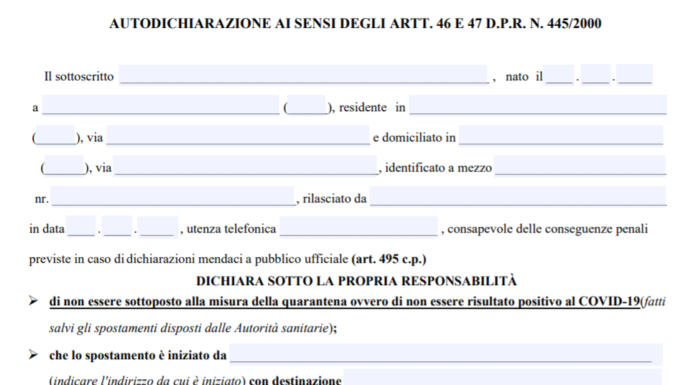Click the 'che lo spostamento è iniziato da' field
696x385 pixels.
tap(446, 354)
